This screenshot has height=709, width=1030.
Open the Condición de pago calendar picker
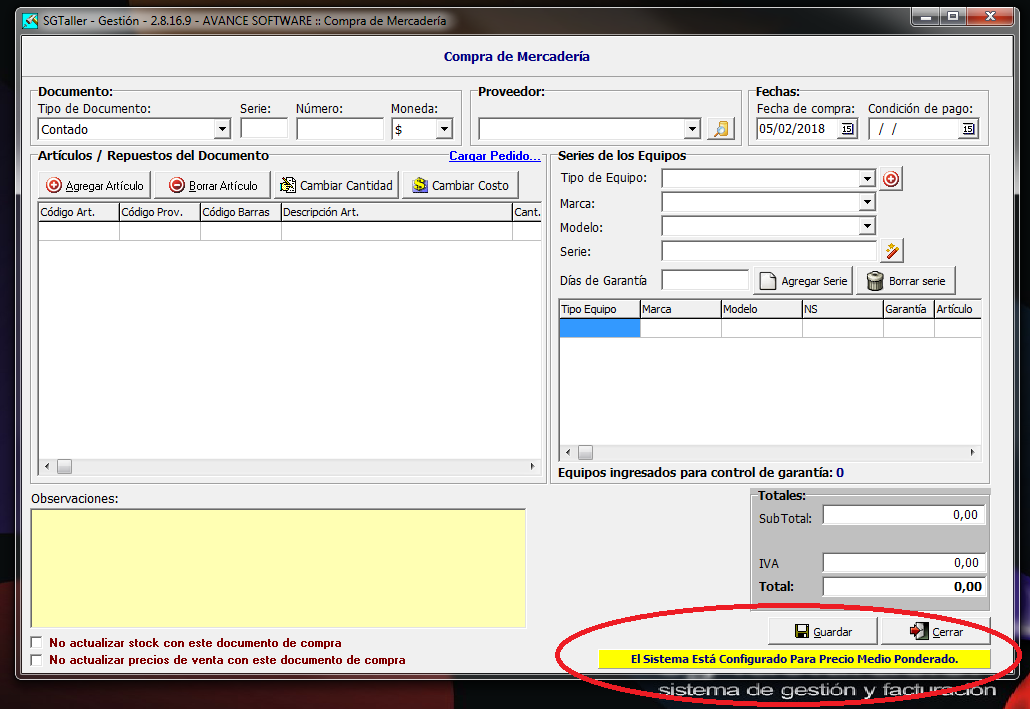[x=967, y=129]
